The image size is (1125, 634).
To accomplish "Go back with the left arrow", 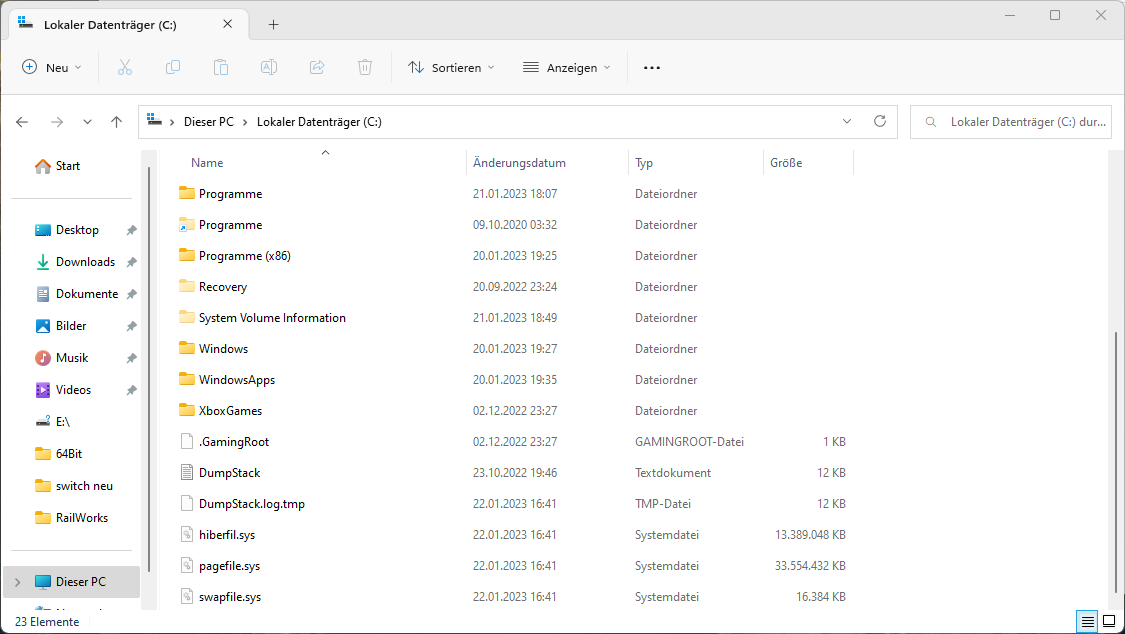I will tap(22, 122).
